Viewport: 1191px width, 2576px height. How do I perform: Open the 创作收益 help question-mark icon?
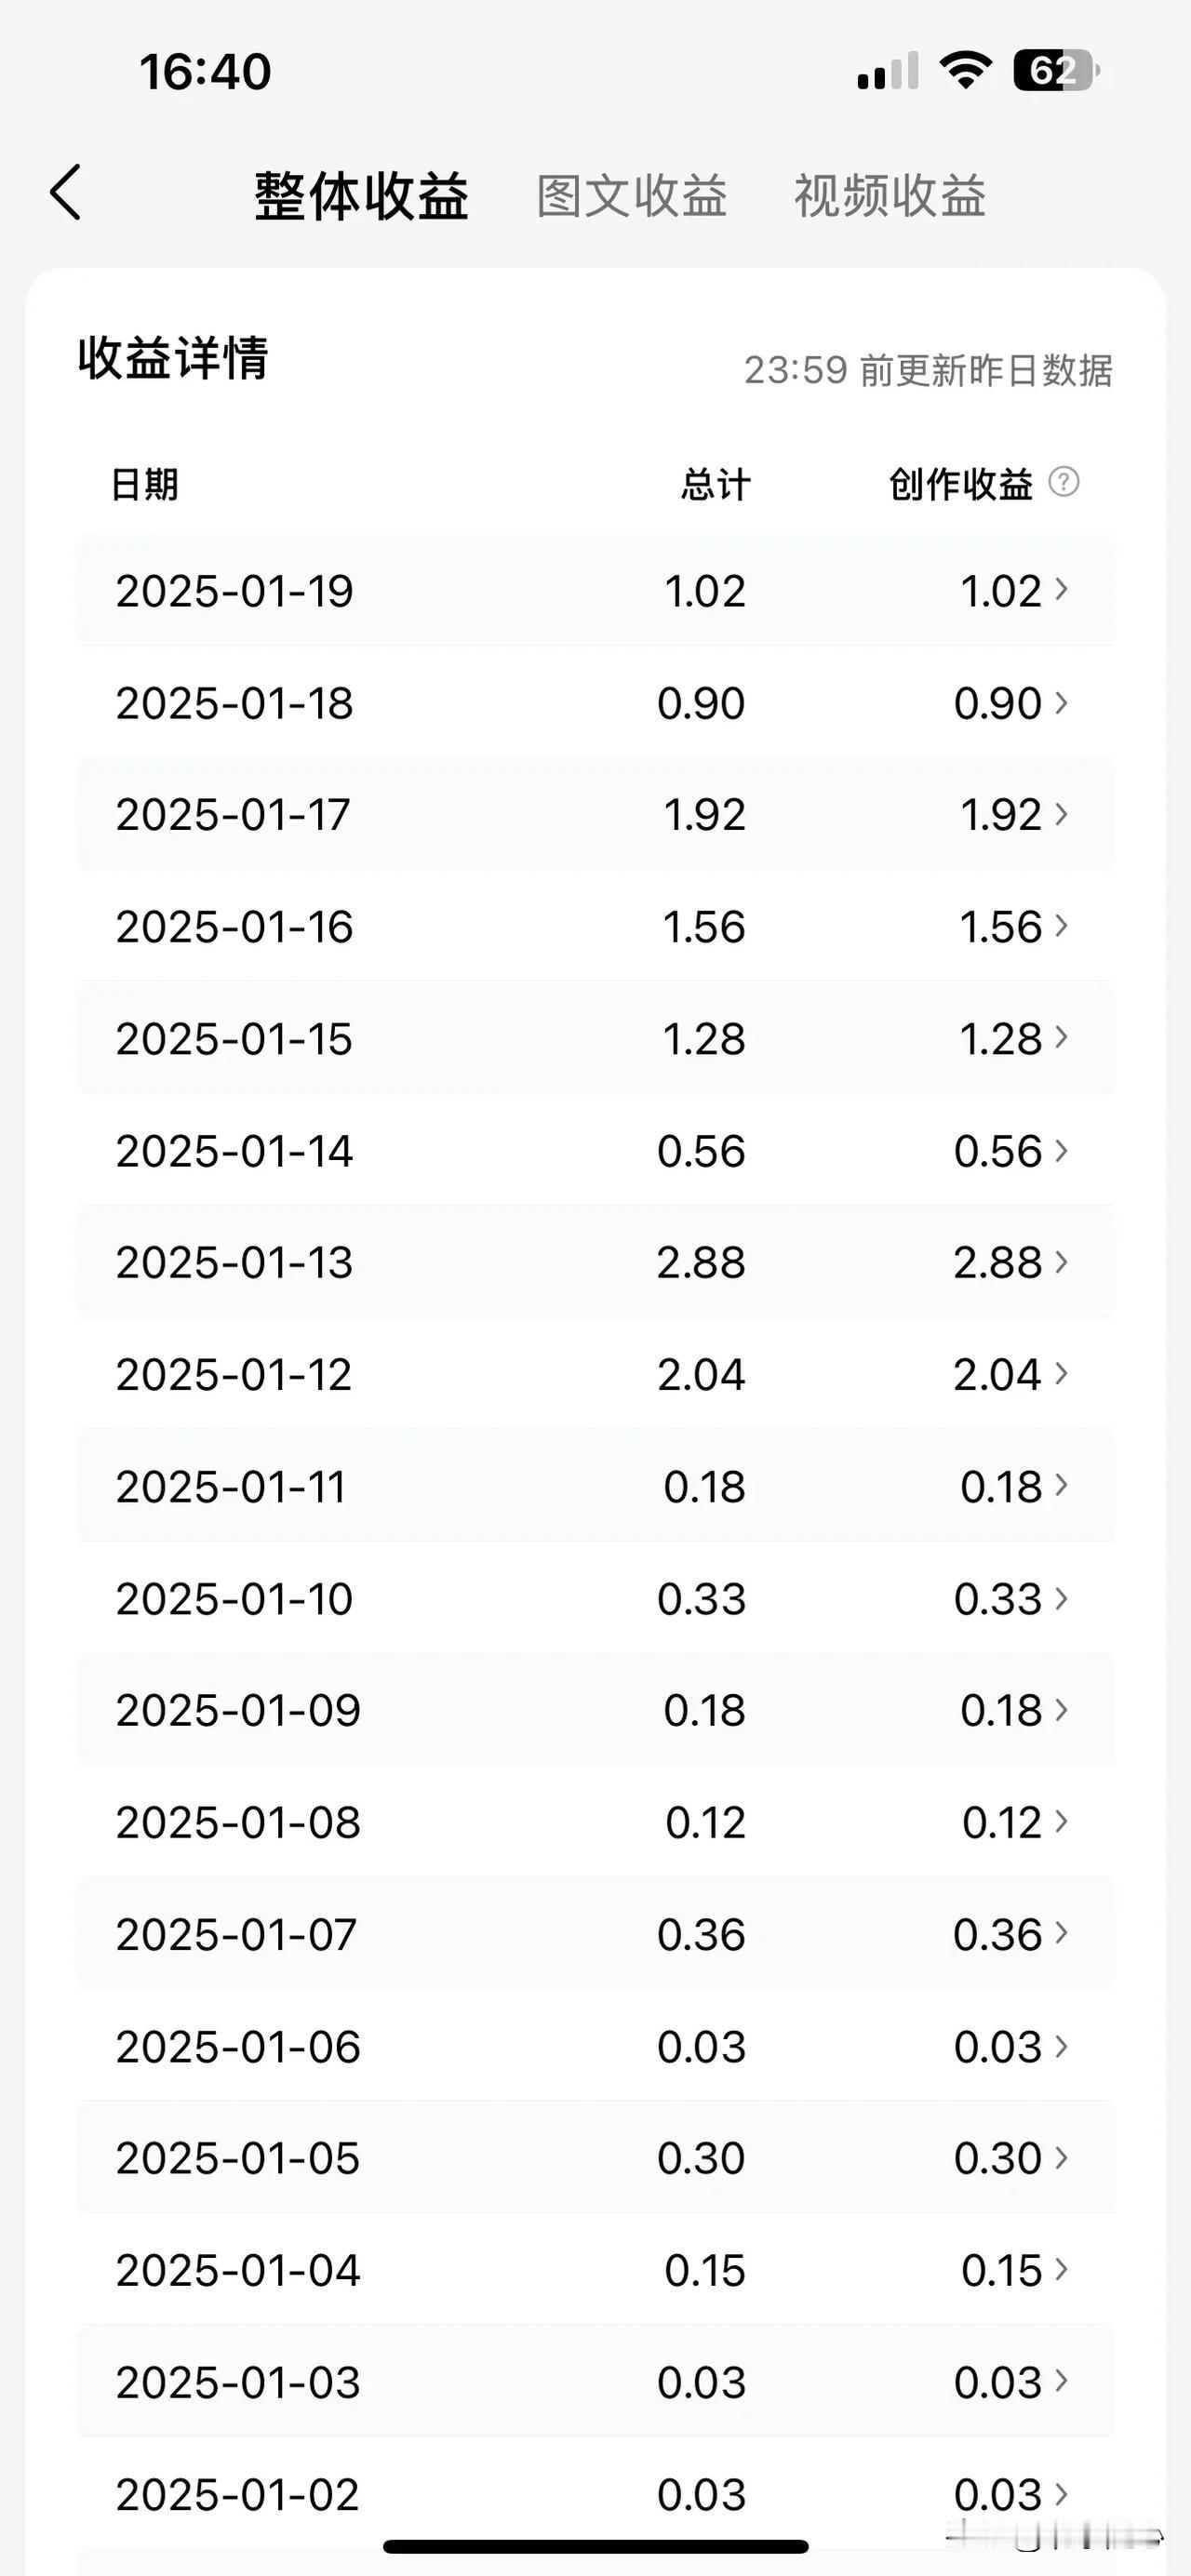1064,482
